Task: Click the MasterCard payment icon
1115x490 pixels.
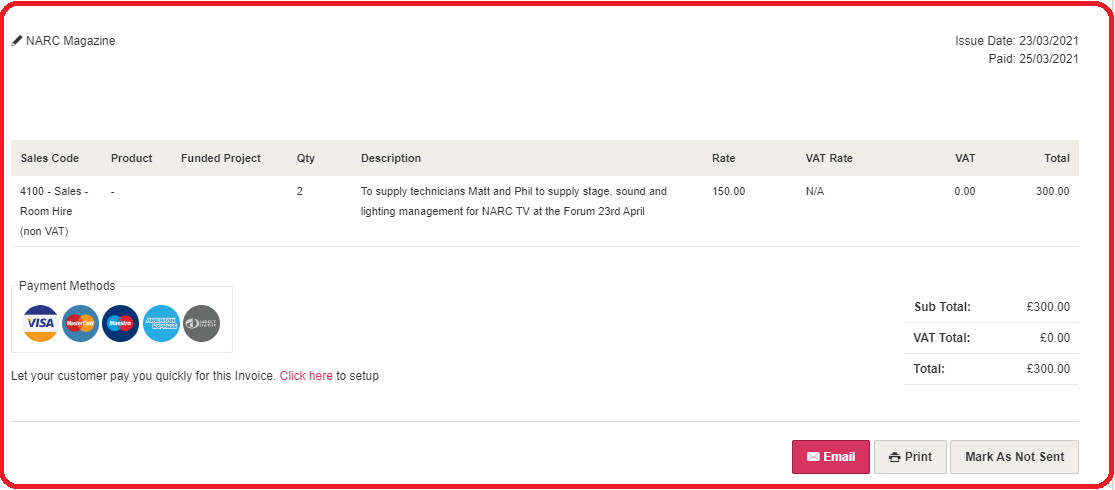Action: point(80,324)
